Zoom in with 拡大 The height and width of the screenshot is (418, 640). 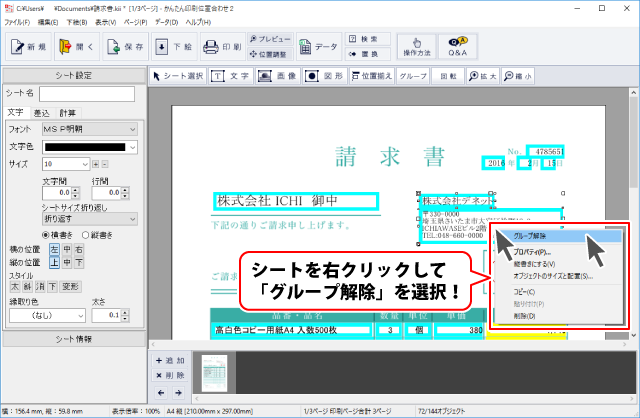click(x=483, y=76)
